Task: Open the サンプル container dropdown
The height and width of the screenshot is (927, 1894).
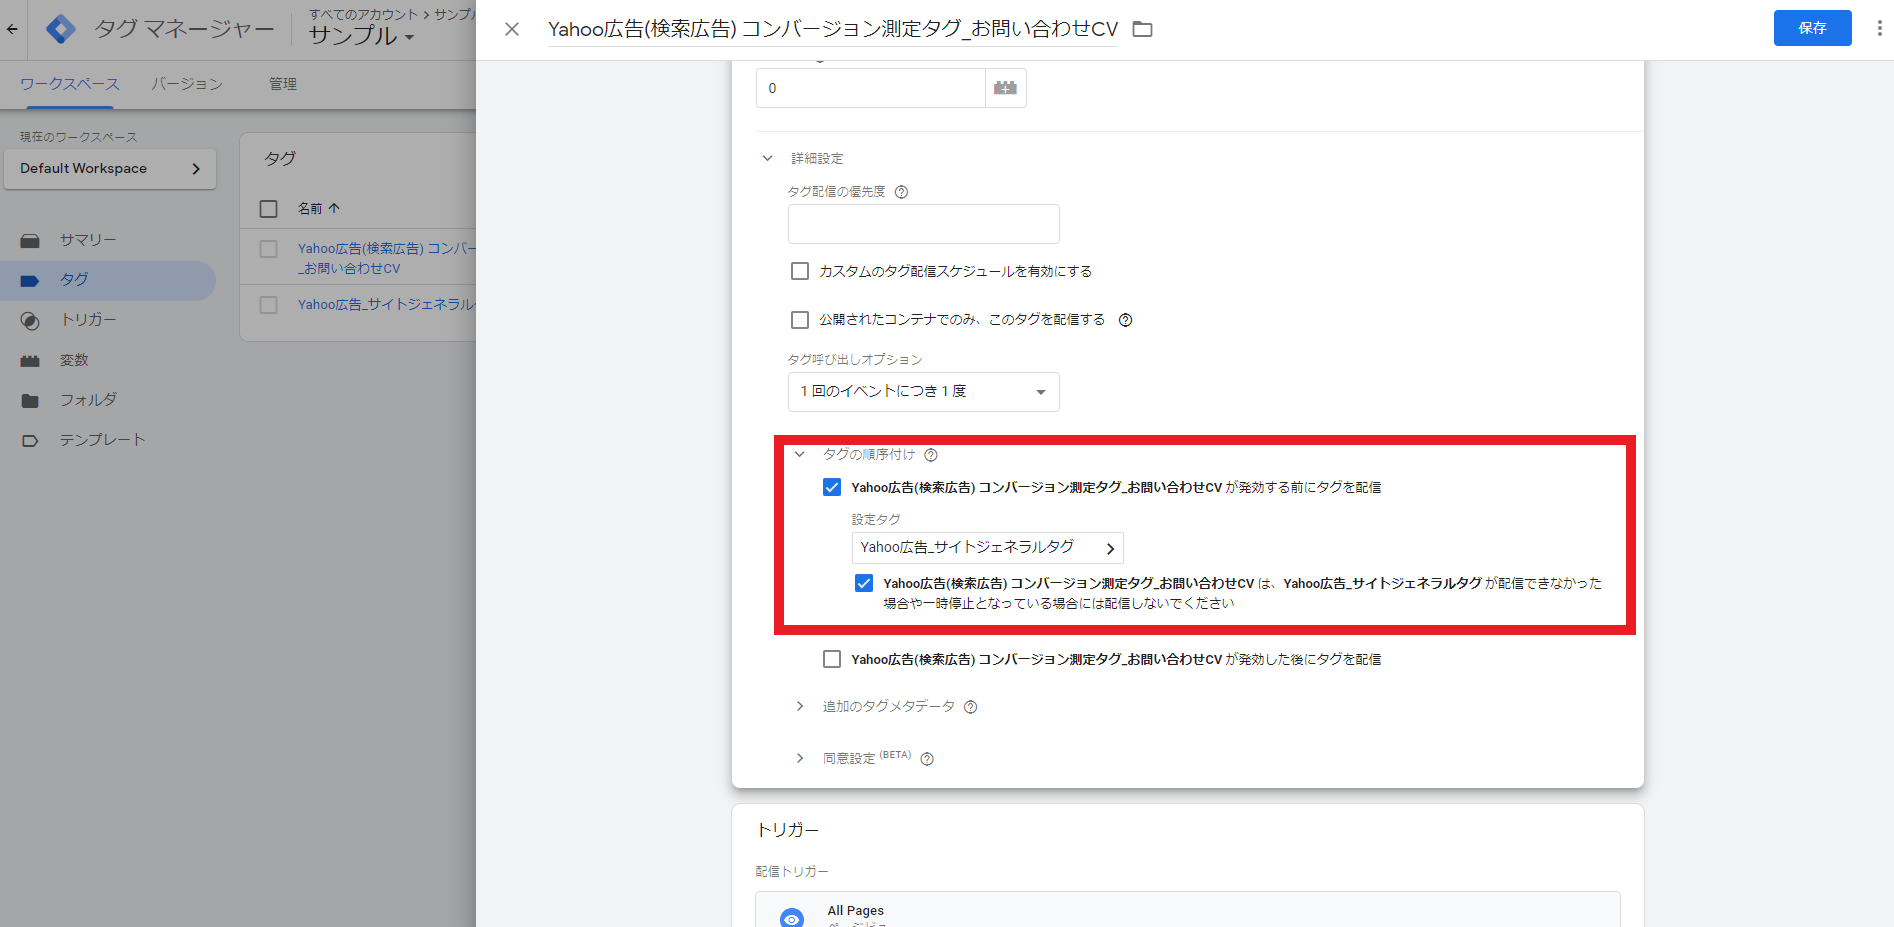Action: (x=361, y=36)
